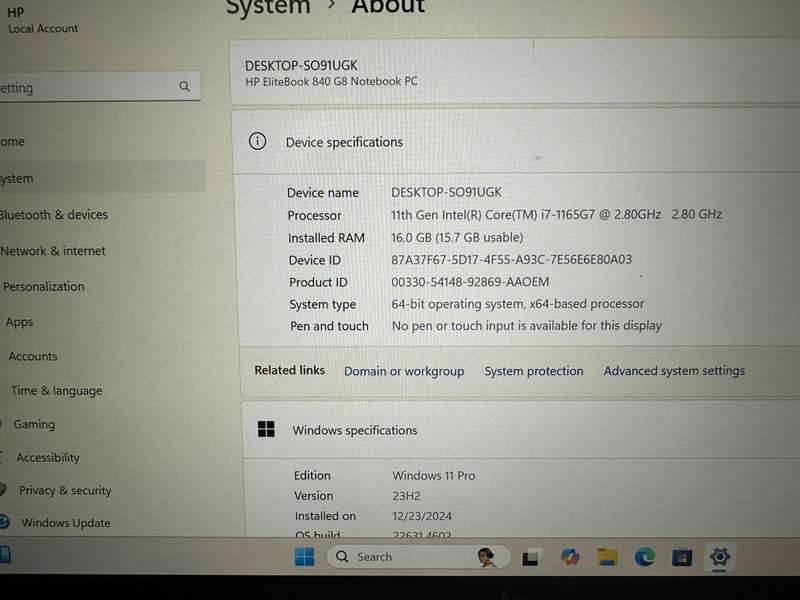Click the Privacy & security shield icon
Image resolution: width=800 pixels, height=600 pixels.
(3, 489)
